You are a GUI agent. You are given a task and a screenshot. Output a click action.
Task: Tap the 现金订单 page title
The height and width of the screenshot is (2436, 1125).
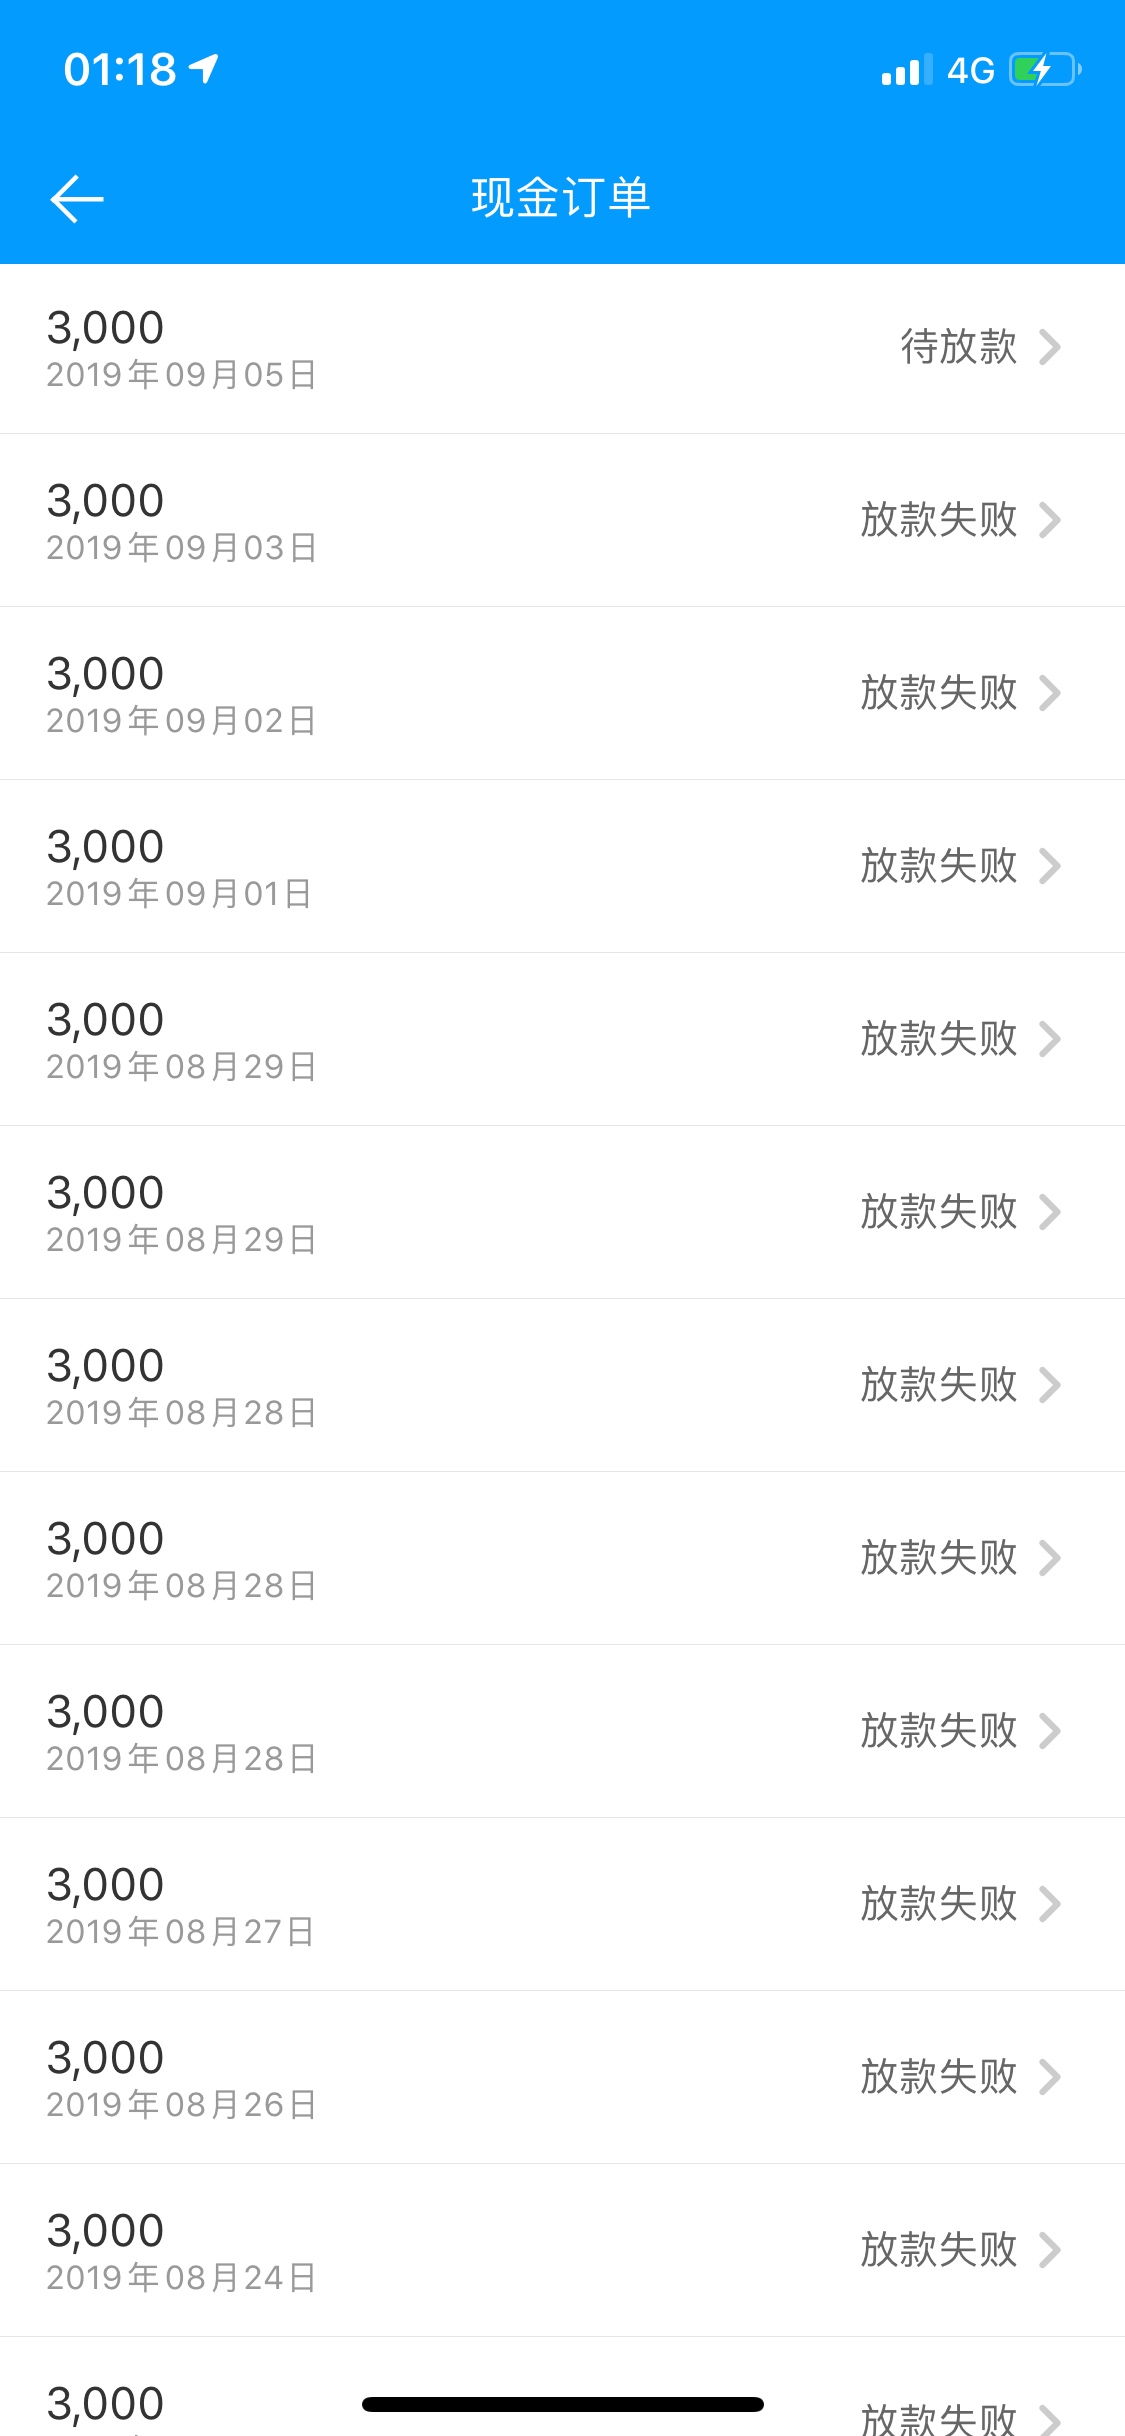click(561, 197)
